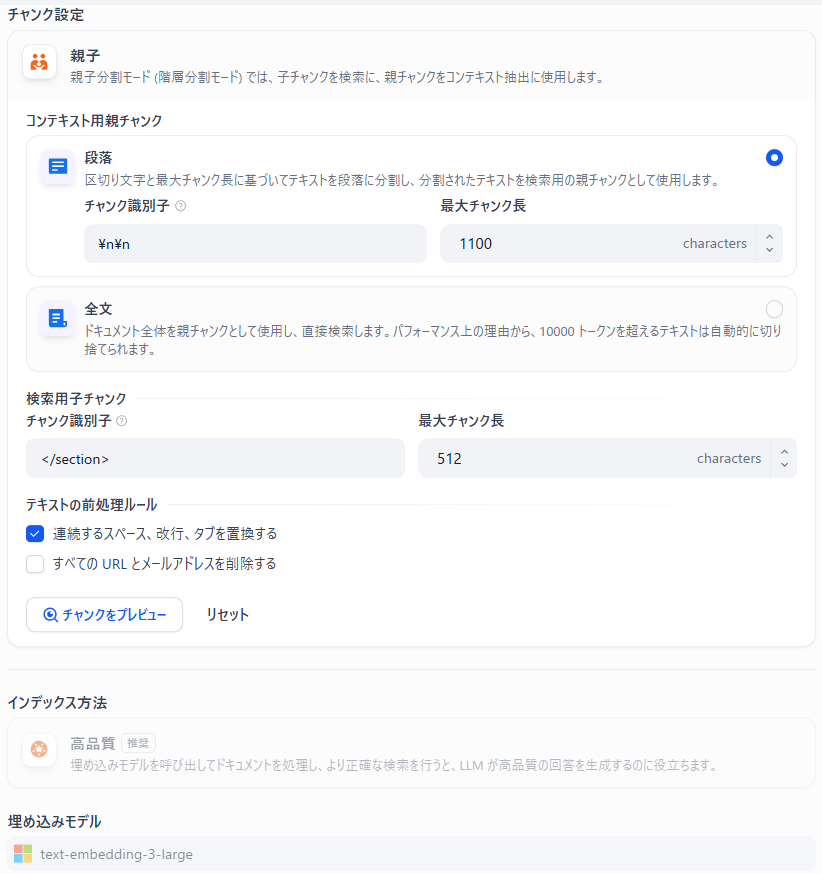Click the parent-child (親子) mode icon

39,63
